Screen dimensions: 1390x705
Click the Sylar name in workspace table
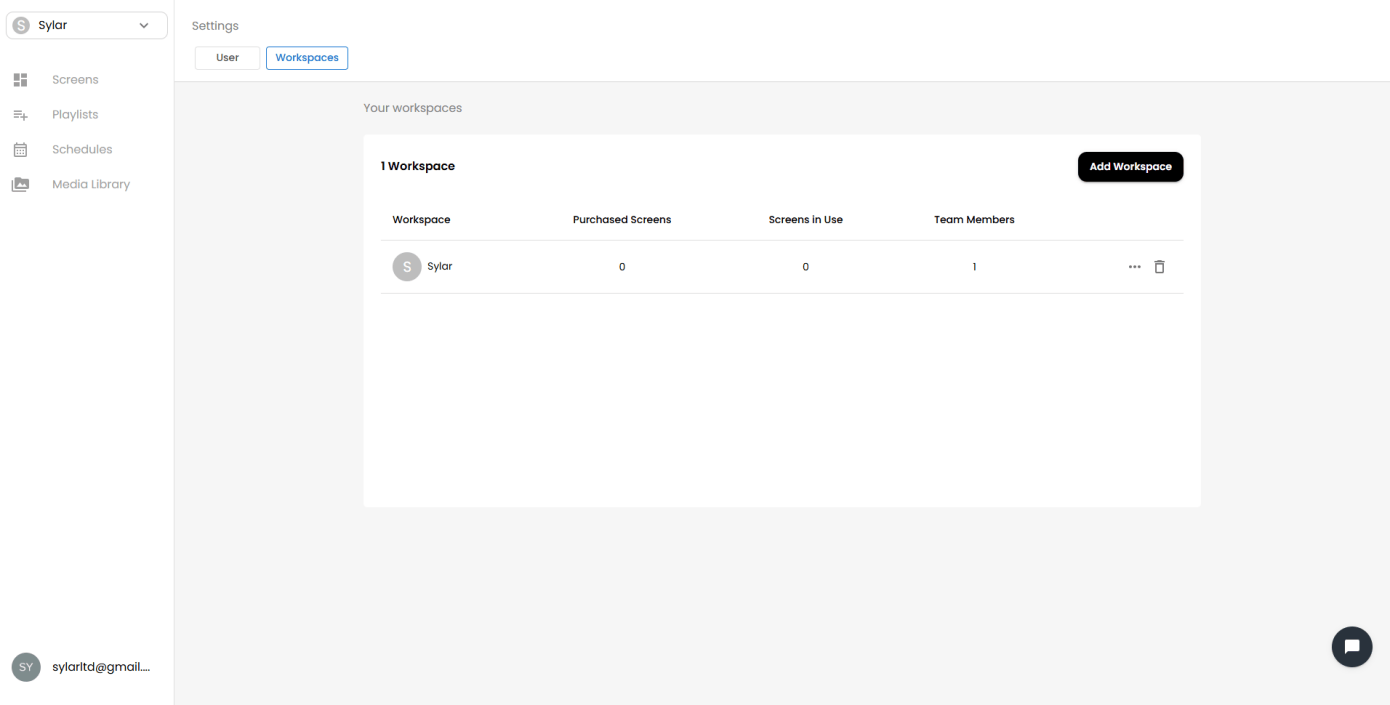coord(440,267)
